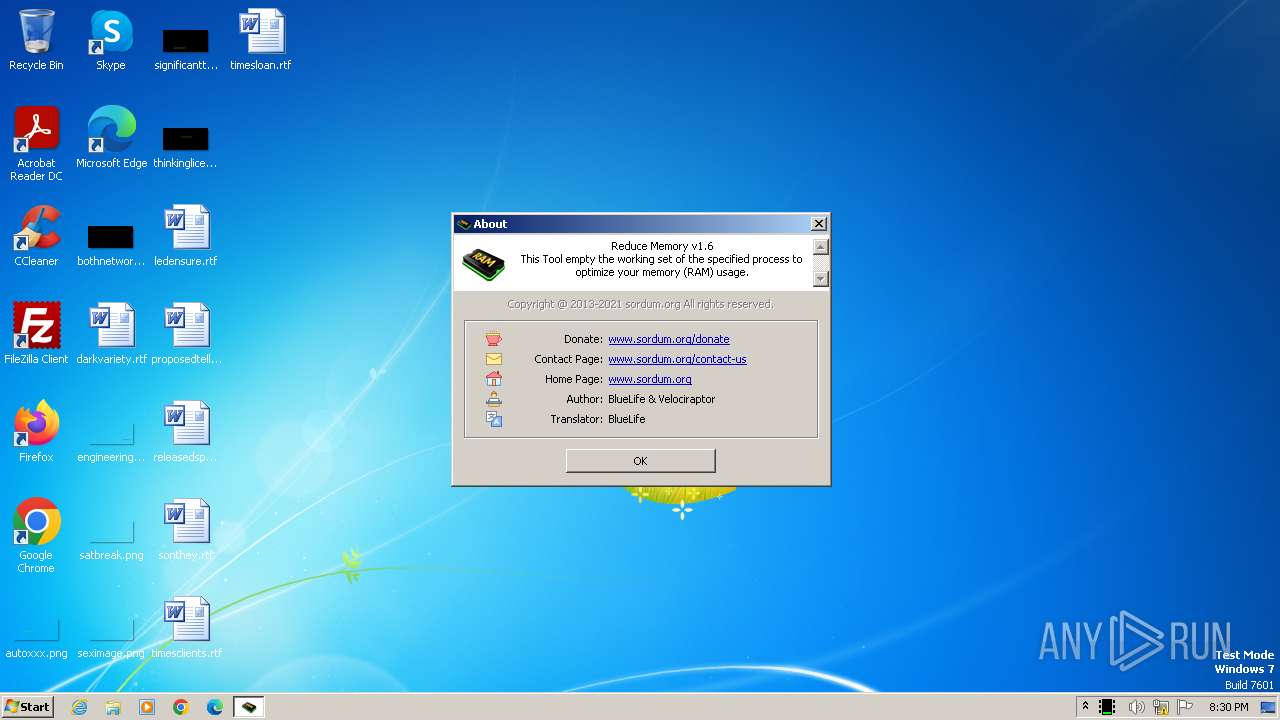Launch Chrome from the taskbar
The height and width of the screenshot is (720, 1280).
181,707
